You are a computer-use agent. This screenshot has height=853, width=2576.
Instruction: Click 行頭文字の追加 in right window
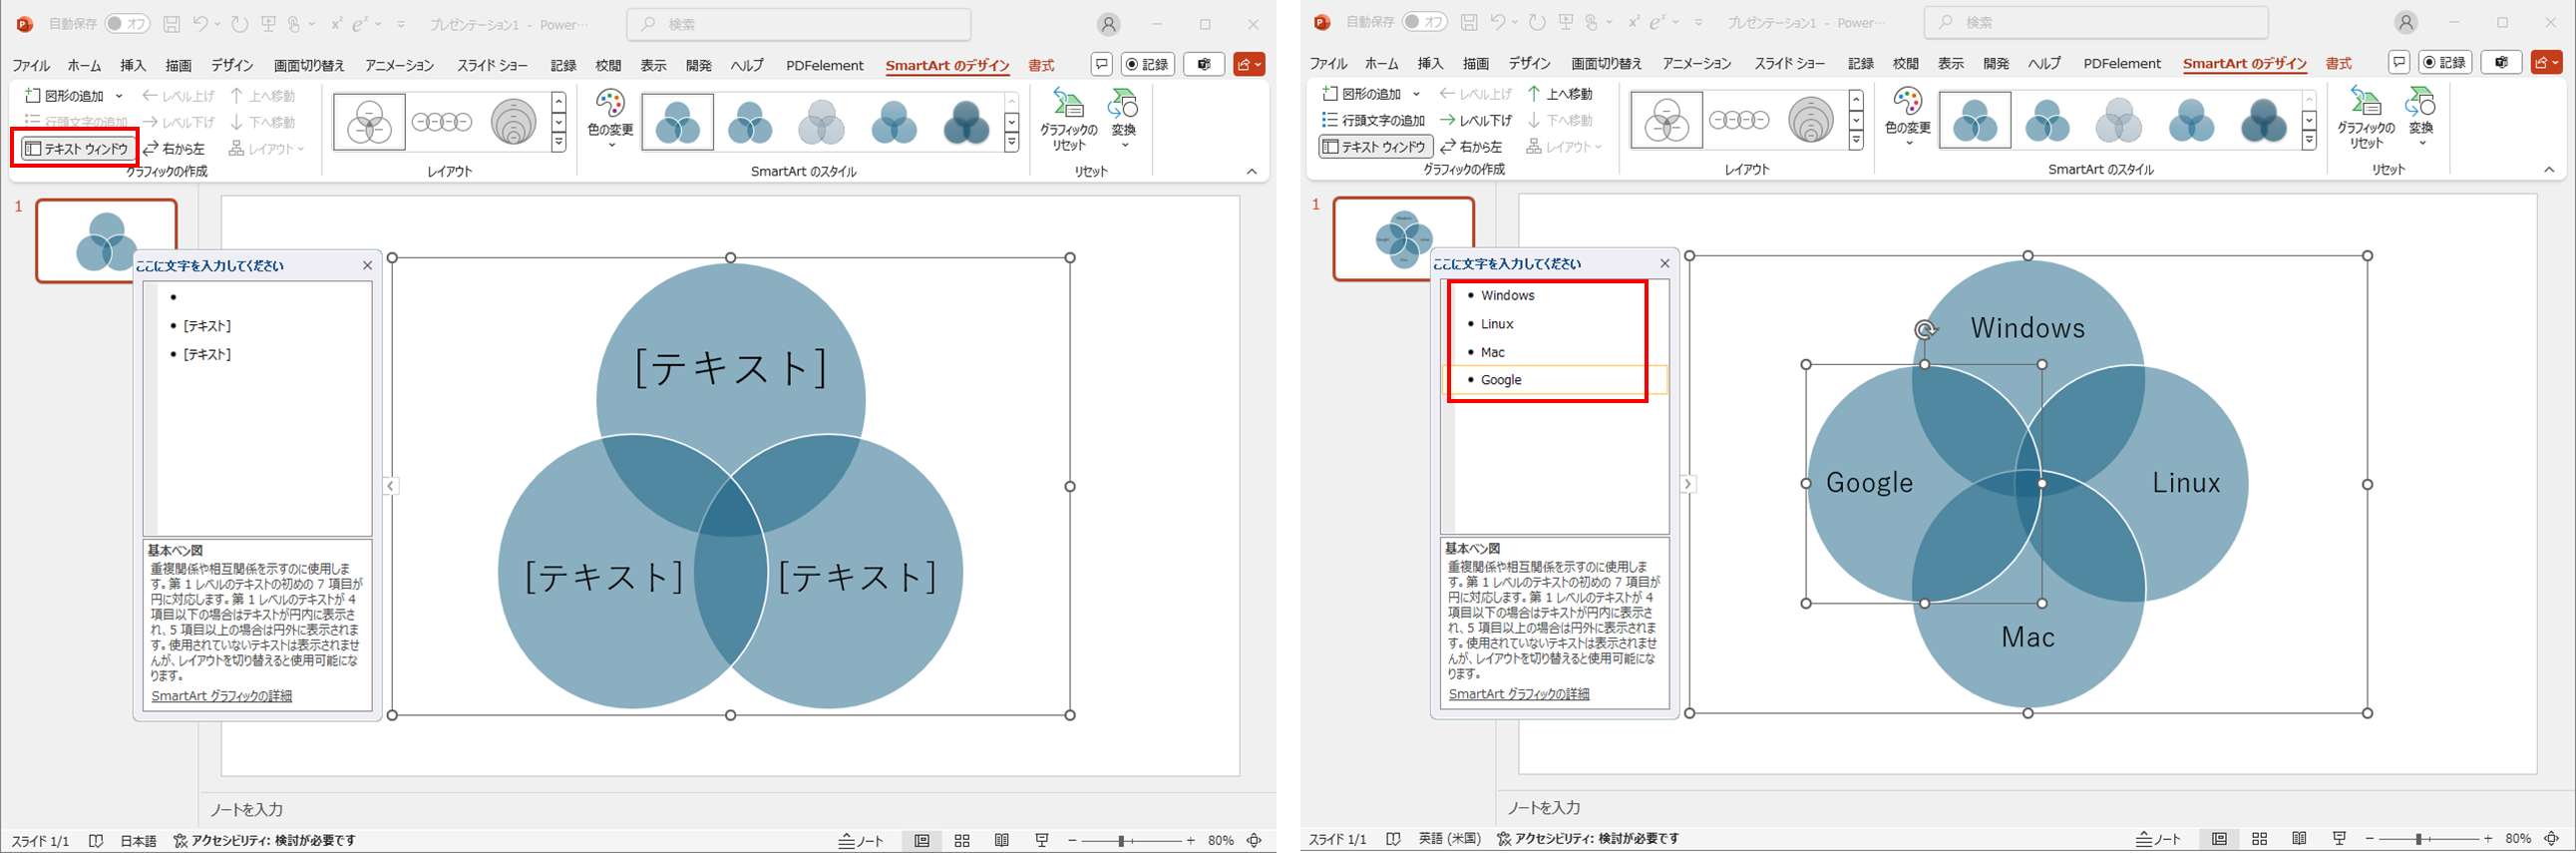click(1373, 121)
